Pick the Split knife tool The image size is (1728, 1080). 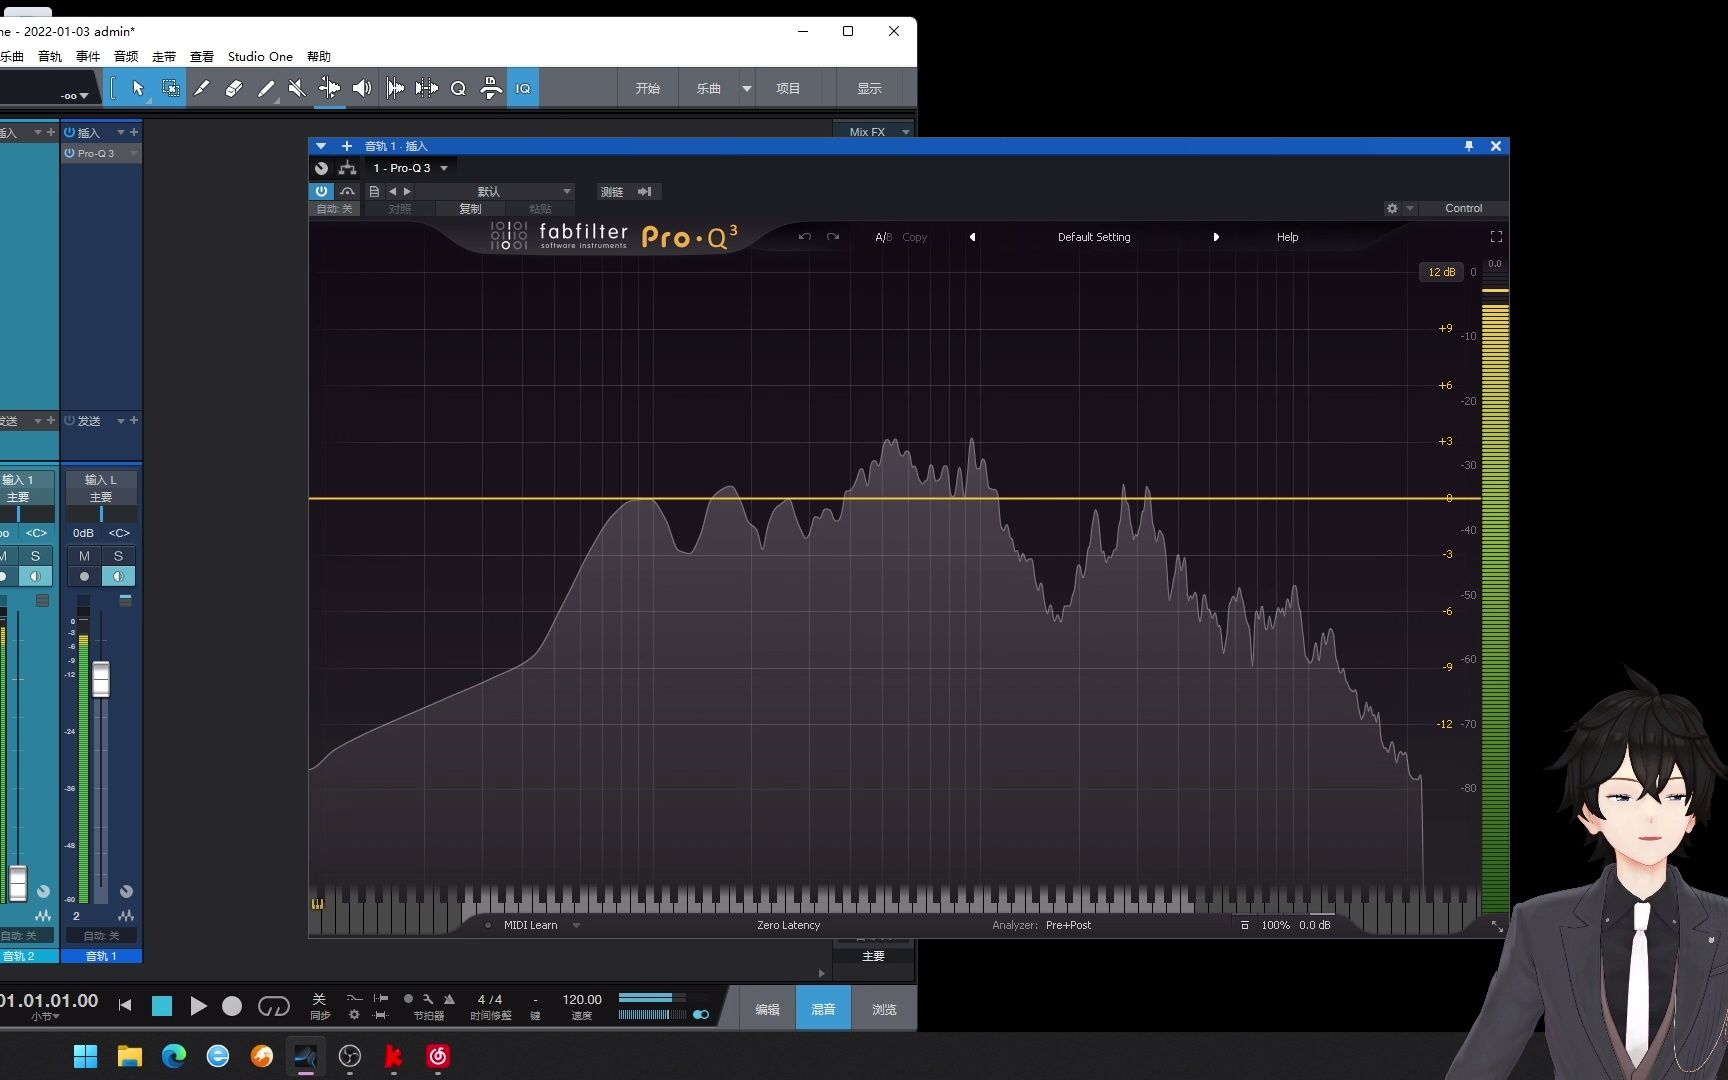point(202,88)
